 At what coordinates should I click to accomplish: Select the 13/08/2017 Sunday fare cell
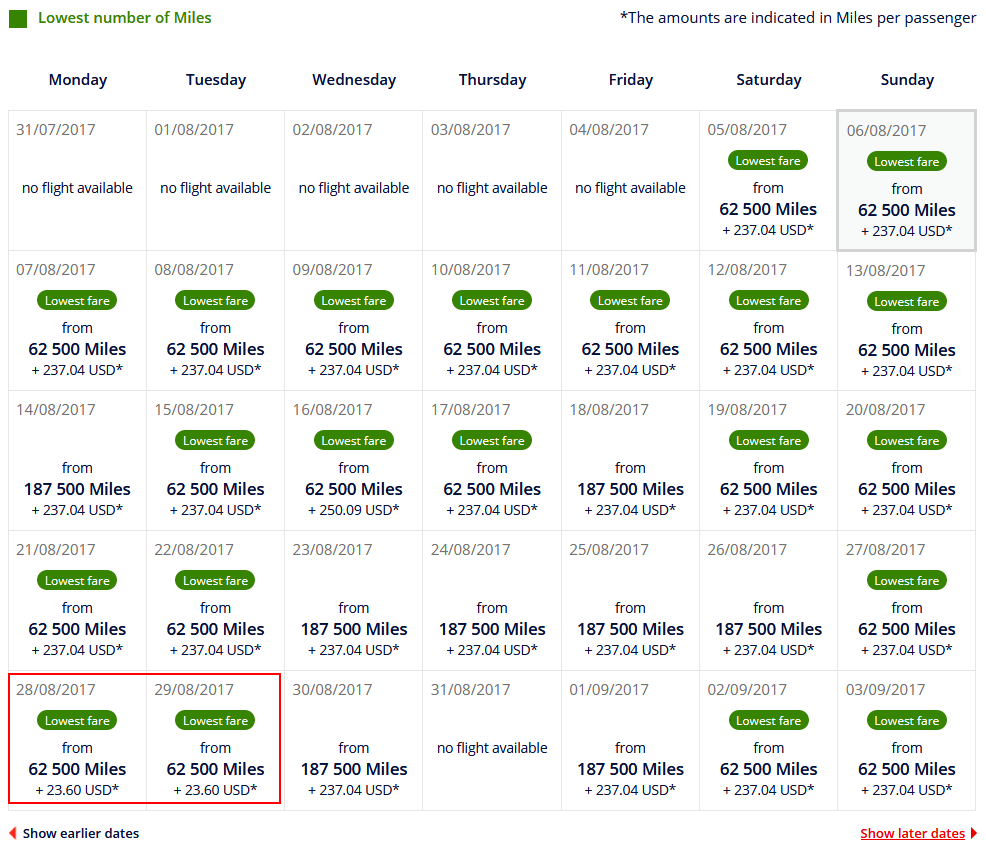pos(906,321)
